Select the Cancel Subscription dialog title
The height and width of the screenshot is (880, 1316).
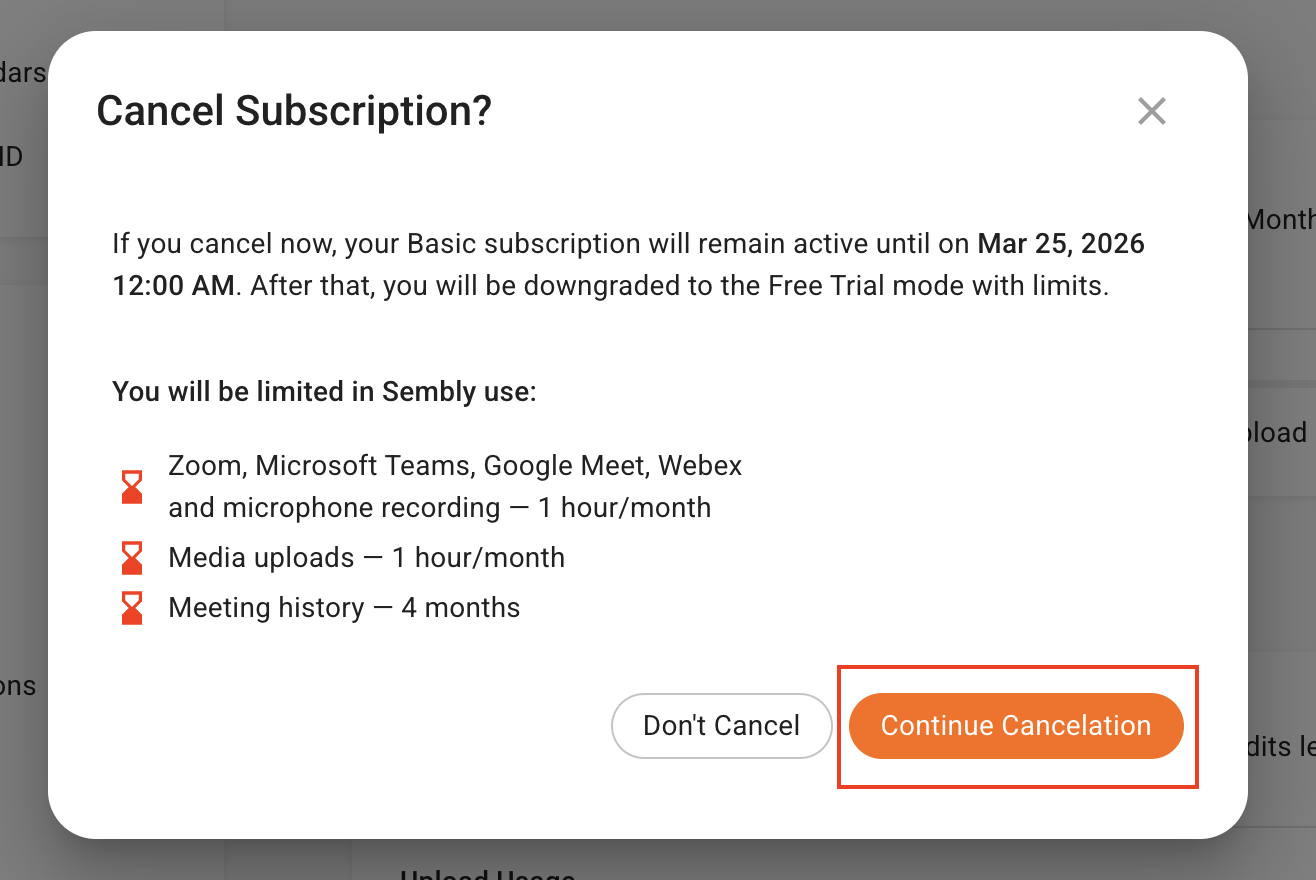click(293, 110)
